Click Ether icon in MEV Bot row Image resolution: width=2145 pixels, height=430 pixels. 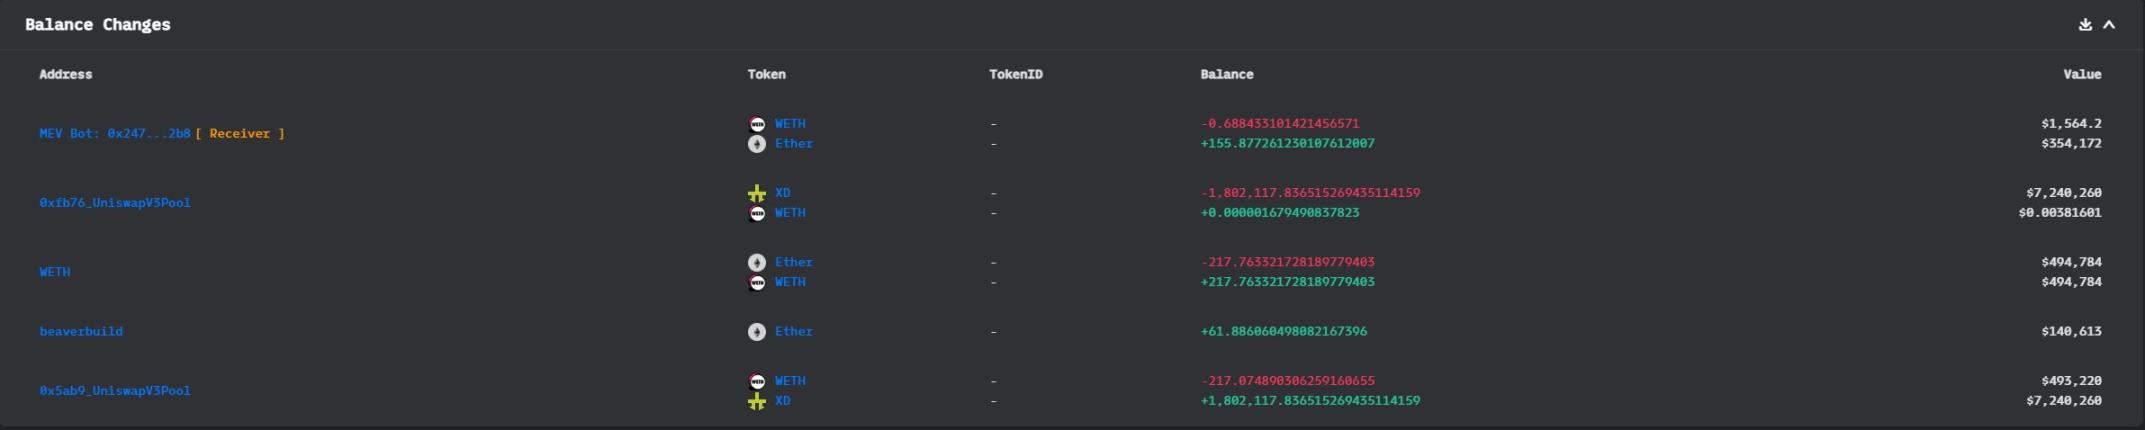pos(757,144)
